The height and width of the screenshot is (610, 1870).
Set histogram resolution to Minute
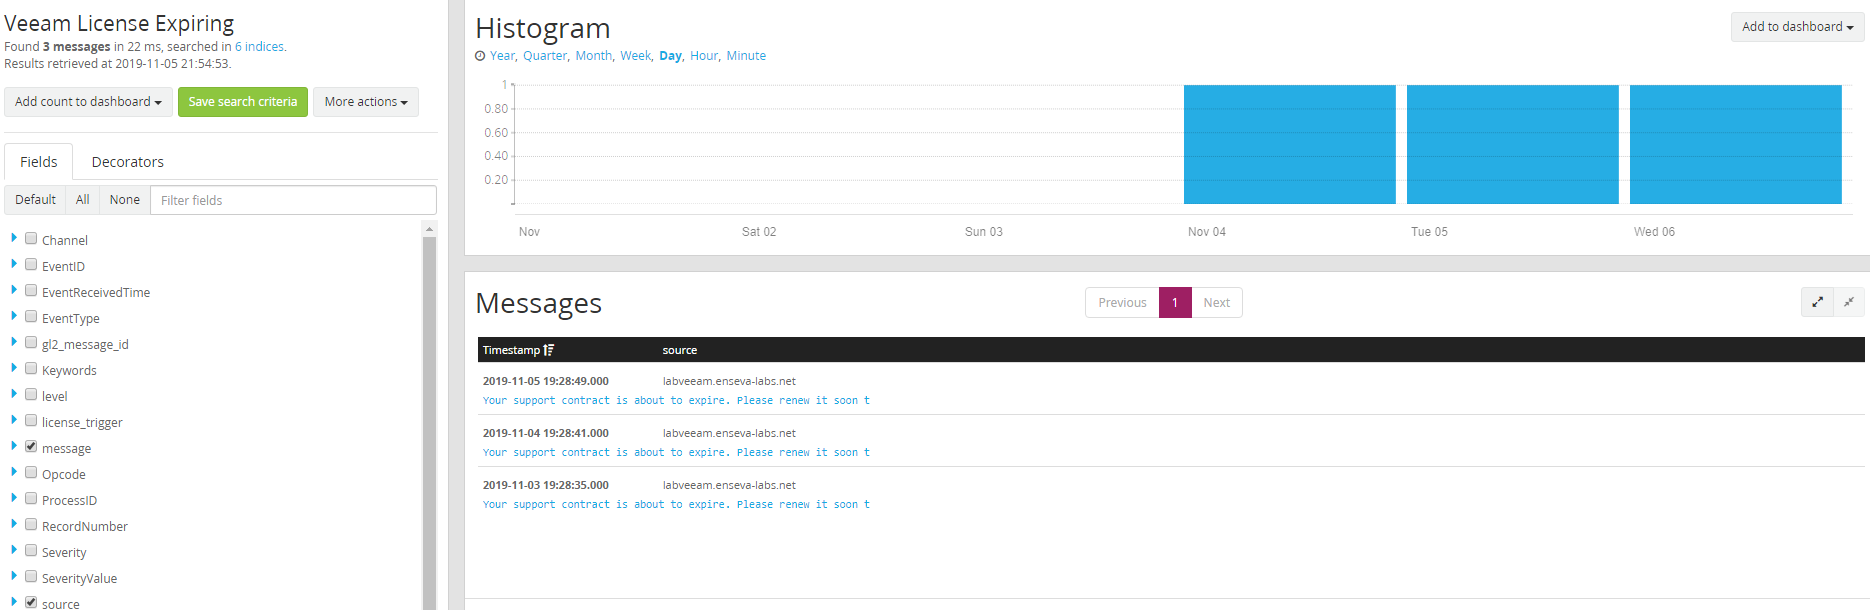[746, 56]
